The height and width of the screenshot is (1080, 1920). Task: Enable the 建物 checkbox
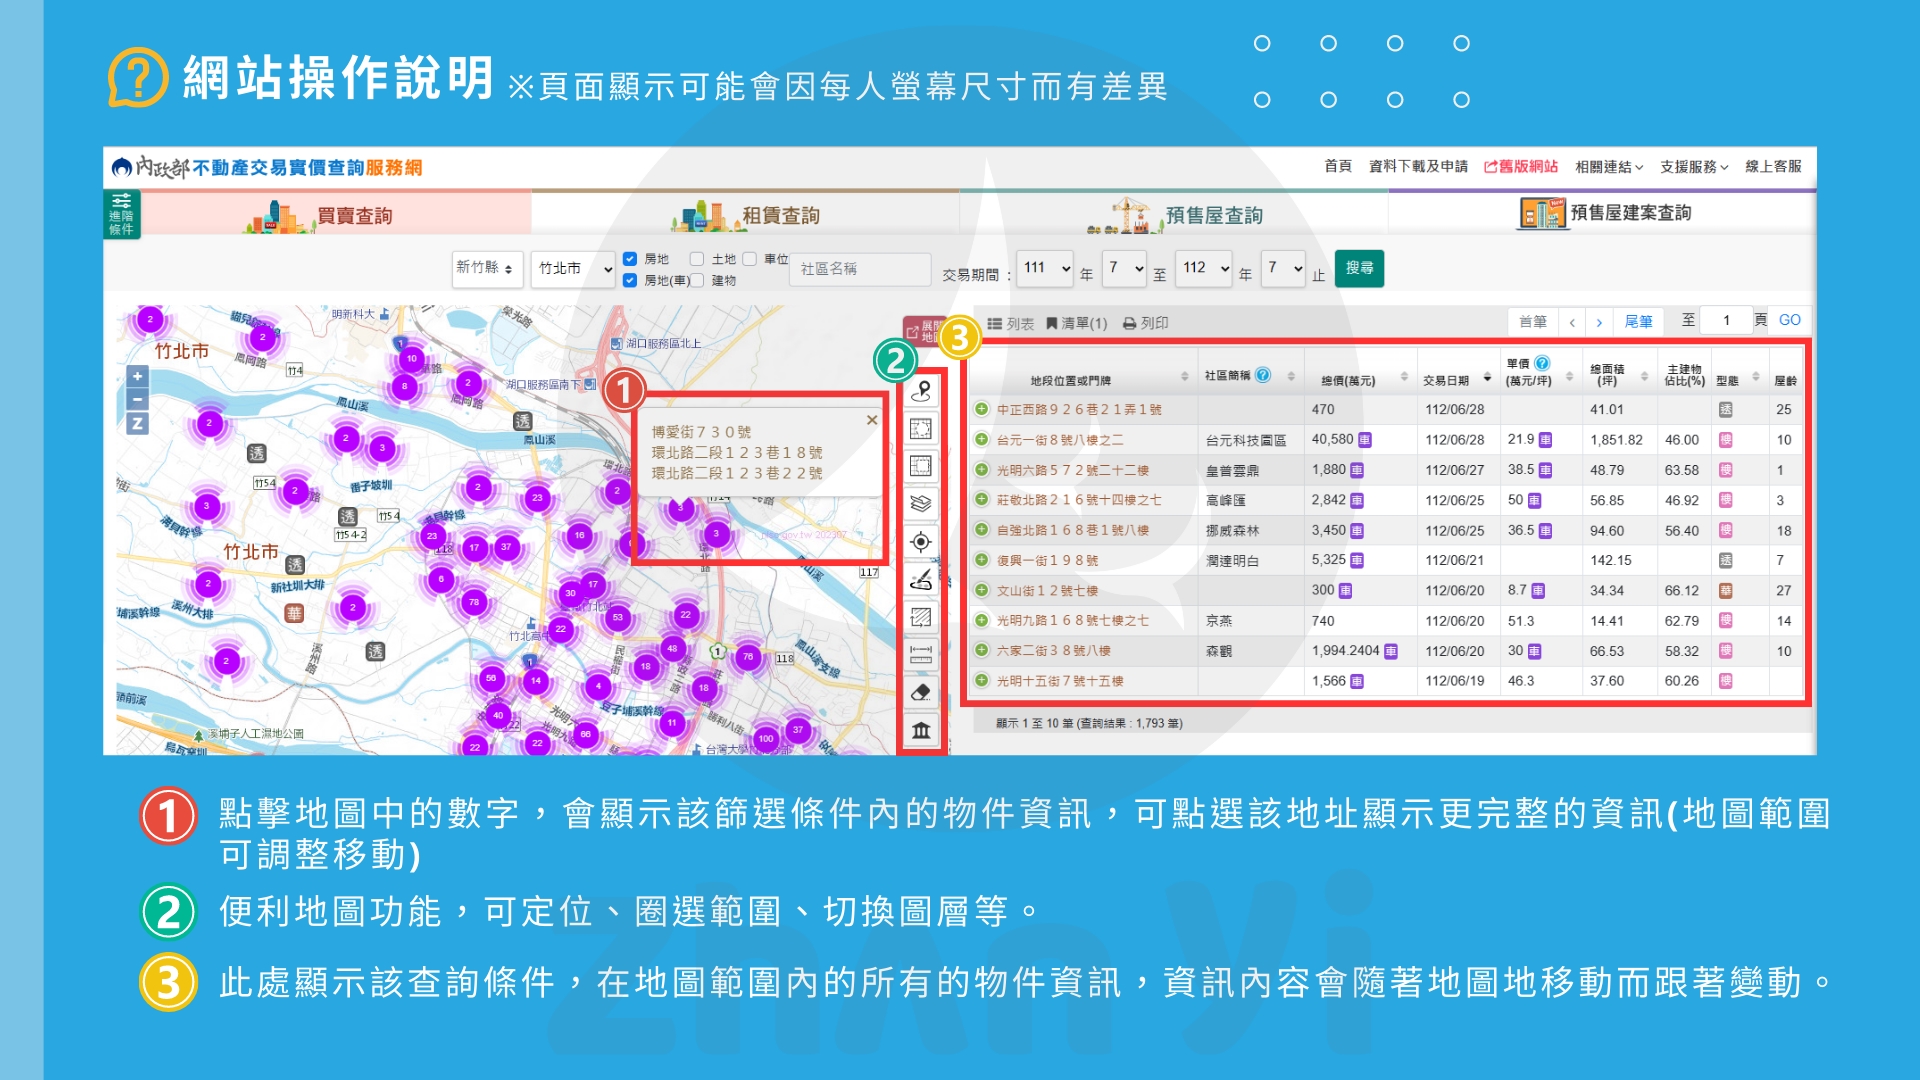click(x=697, y=281)
